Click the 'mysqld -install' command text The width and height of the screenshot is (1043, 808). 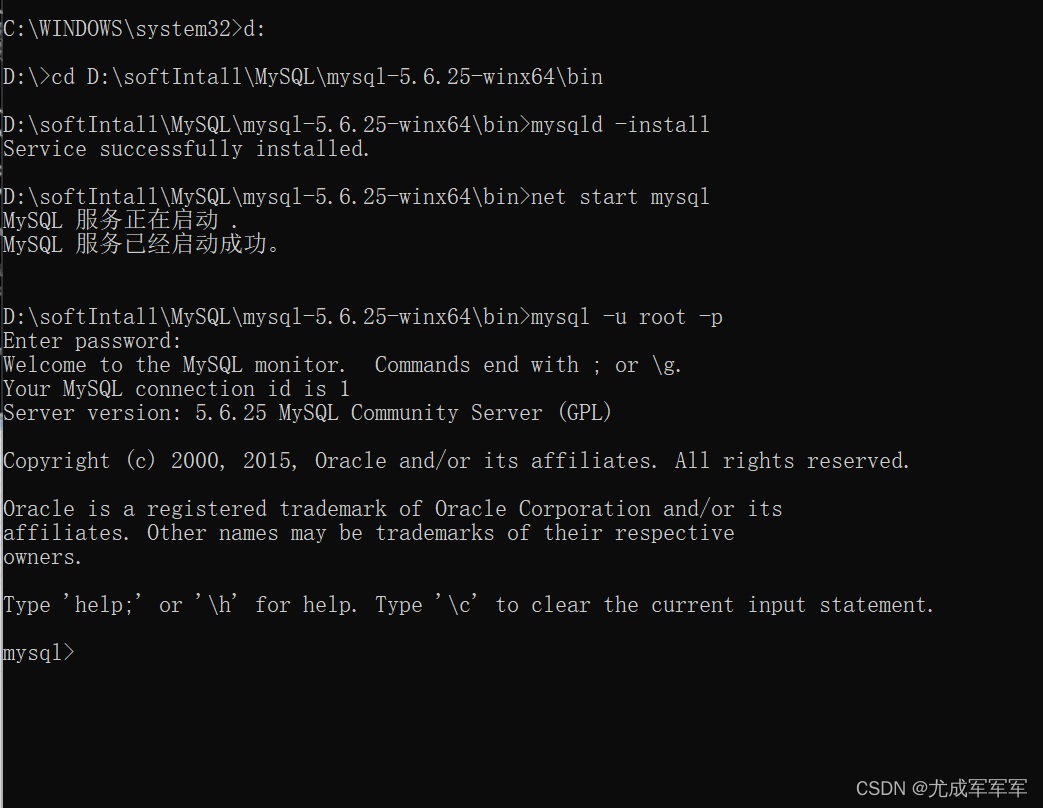pyautogui.click(x=620, y=125)
